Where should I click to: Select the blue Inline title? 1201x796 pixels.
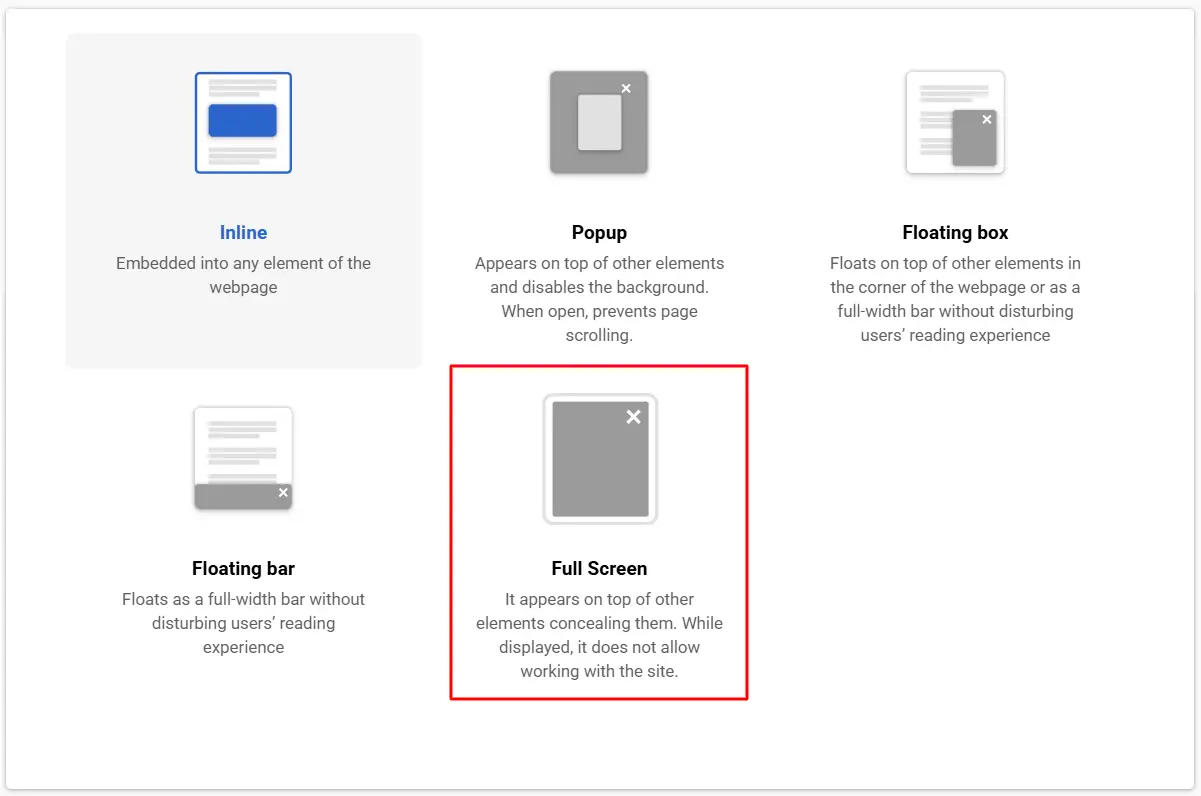(243, 233)
